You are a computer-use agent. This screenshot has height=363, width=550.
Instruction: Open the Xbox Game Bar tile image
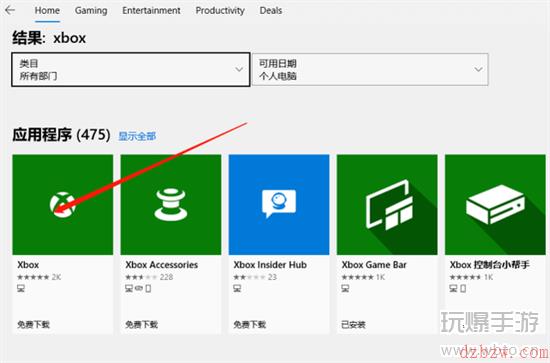coord(387,204)
